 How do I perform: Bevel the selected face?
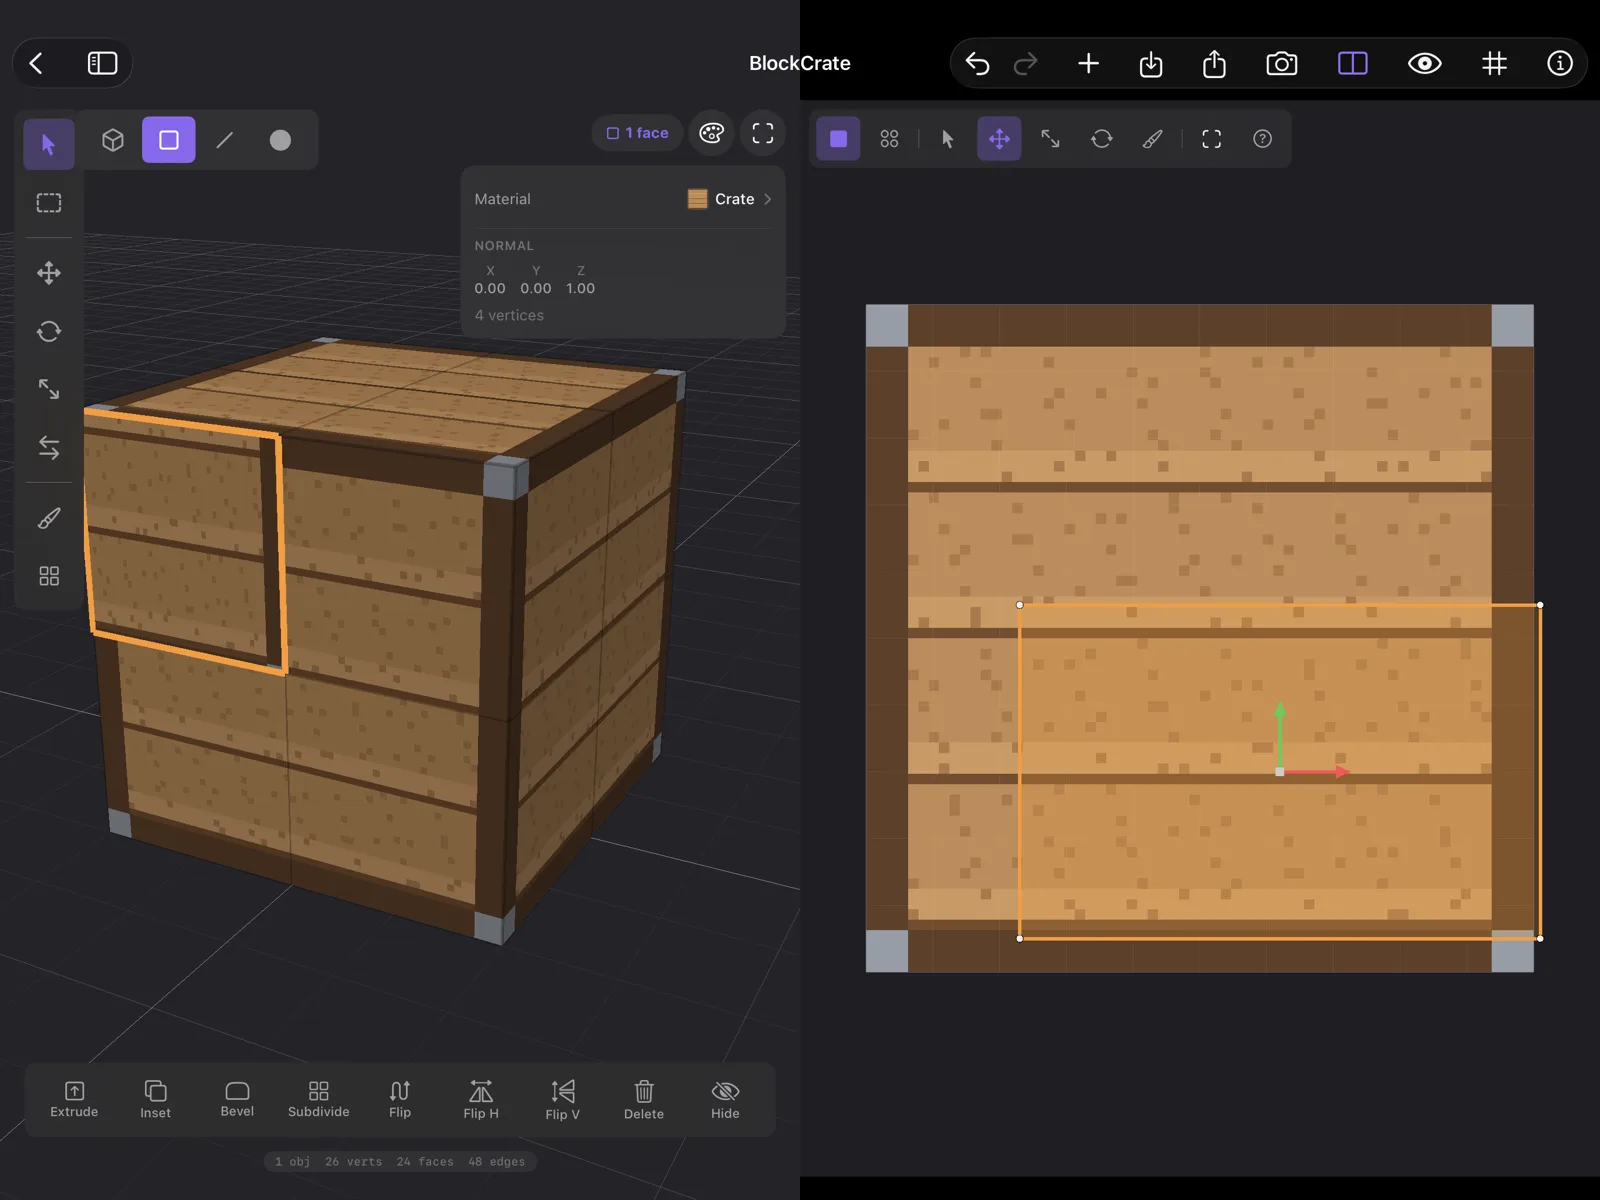tap(237, 1099)
